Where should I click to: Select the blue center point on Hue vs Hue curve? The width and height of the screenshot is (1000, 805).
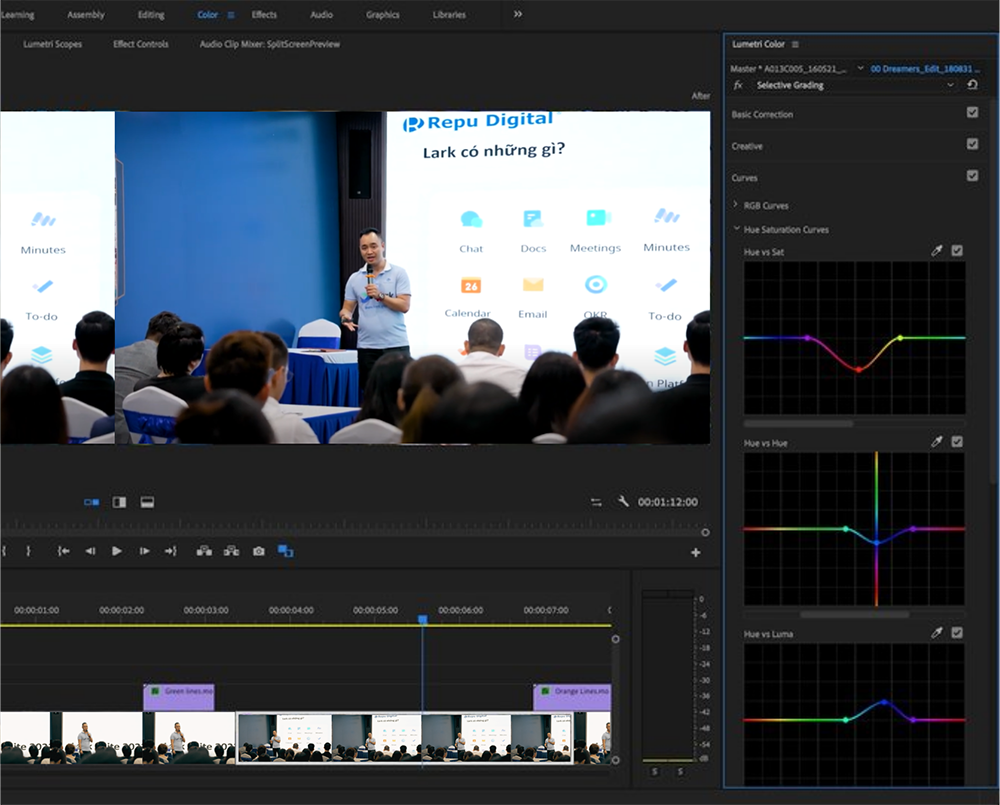click(x=876, y=543)
